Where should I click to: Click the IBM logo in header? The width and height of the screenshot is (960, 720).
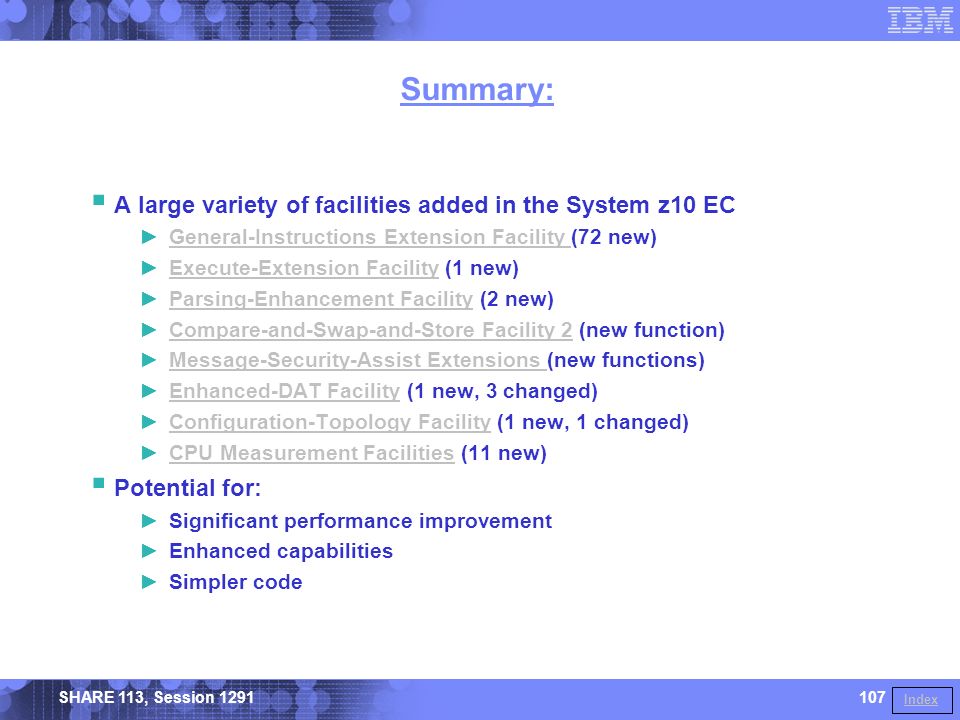pyautogui.click(x=920, y=20)
